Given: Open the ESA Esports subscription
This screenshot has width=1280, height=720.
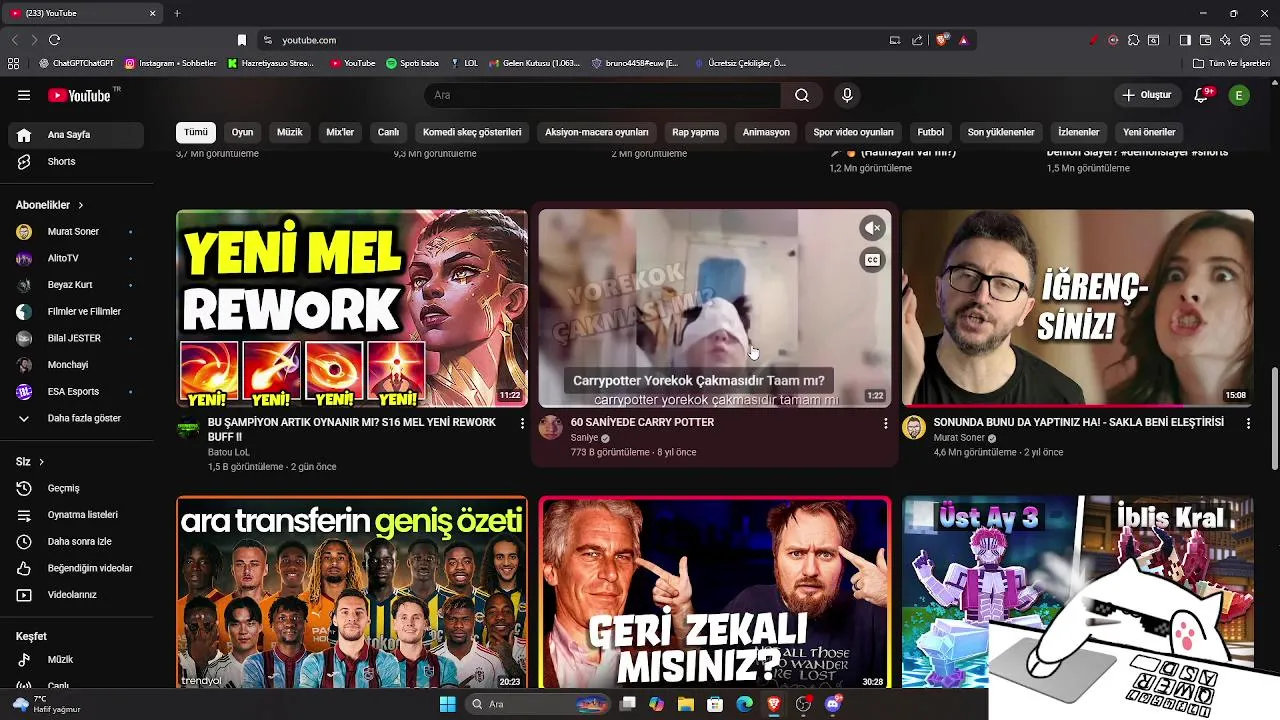Looking at the screenshot, I should [76, 391].
